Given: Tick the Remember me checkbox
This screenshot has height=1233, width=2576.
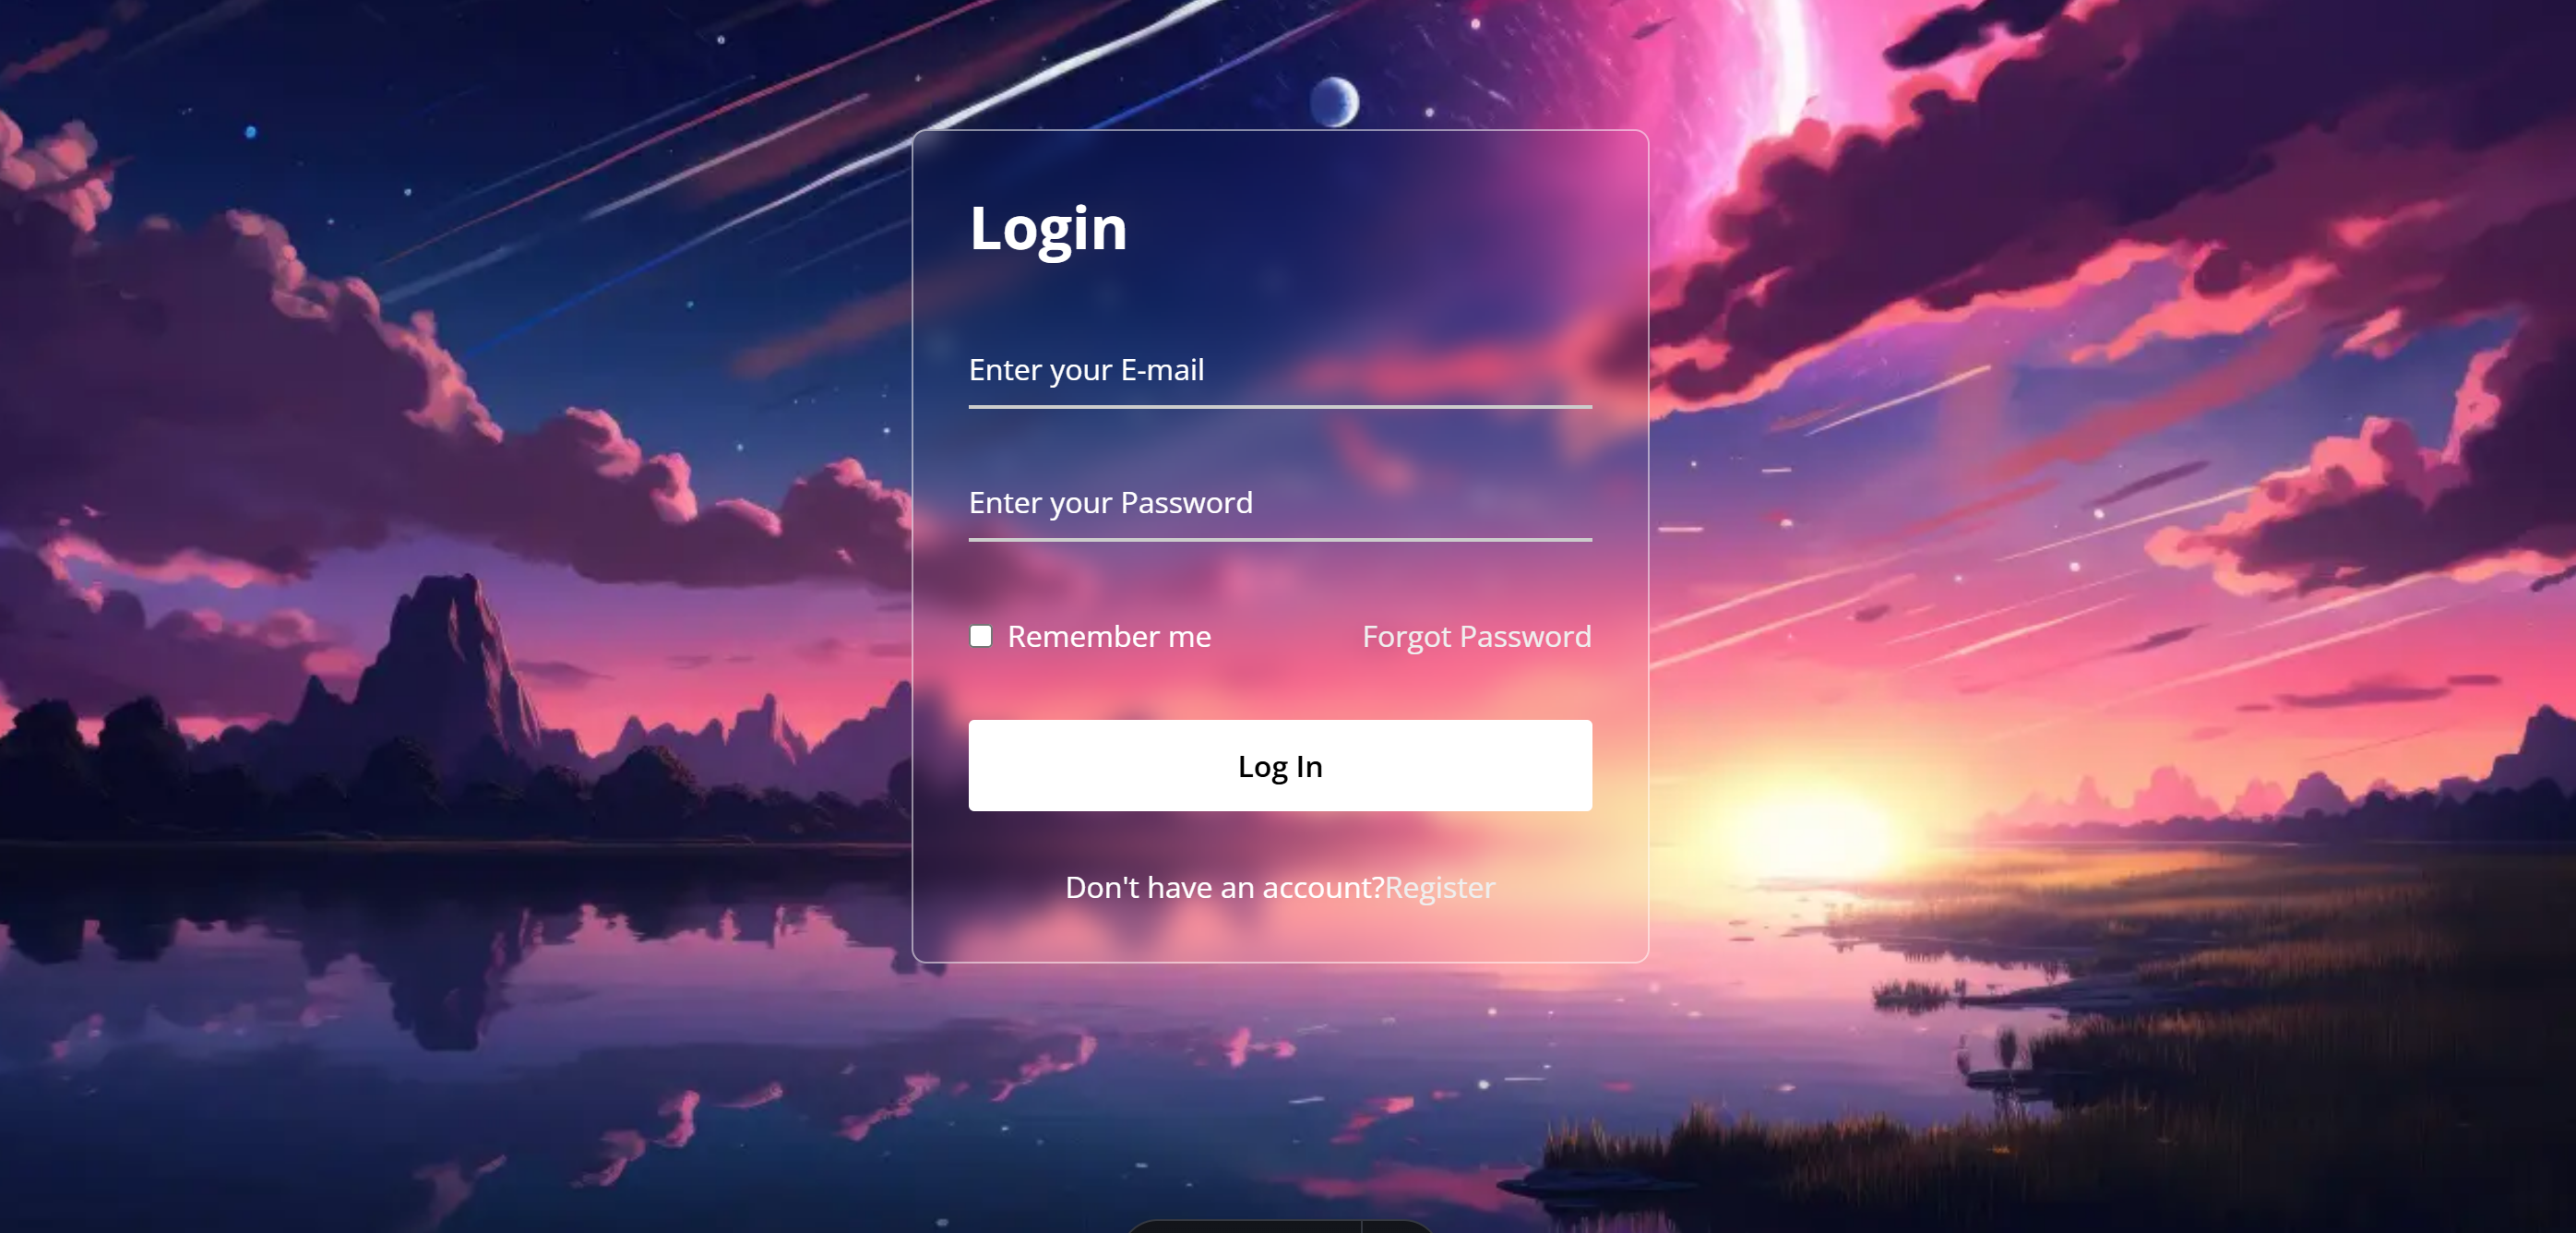Looking at the screenshot, I should coord(980,636).
